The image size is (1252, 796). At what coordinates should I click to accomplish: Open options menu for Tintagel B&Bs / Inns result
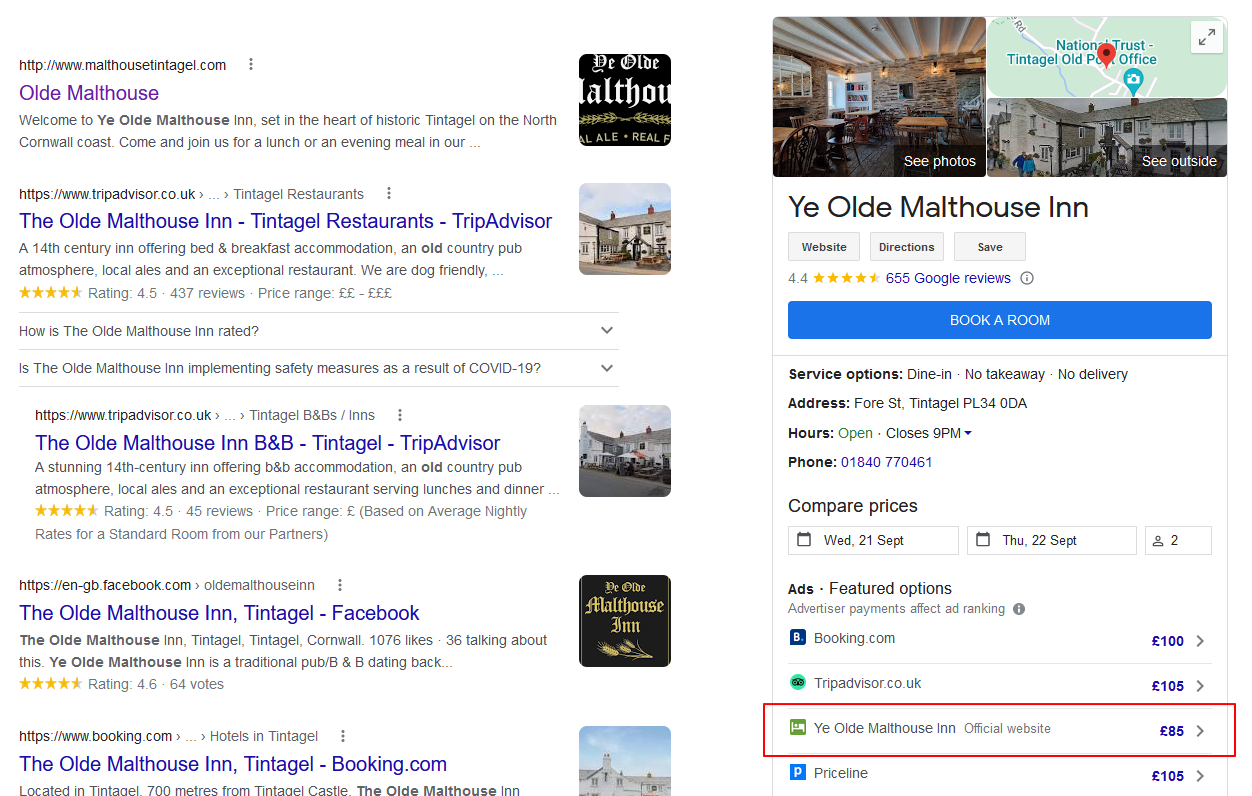click(400, 415)
